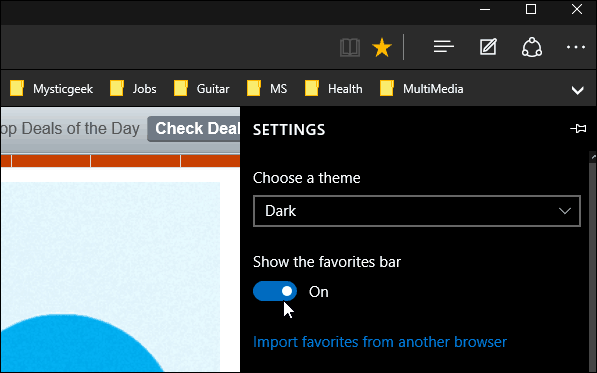Open the Choose a theme dropdown
The width and height of the screenshot is (597, 373).
pyautogui.click(x=417, y=211)
